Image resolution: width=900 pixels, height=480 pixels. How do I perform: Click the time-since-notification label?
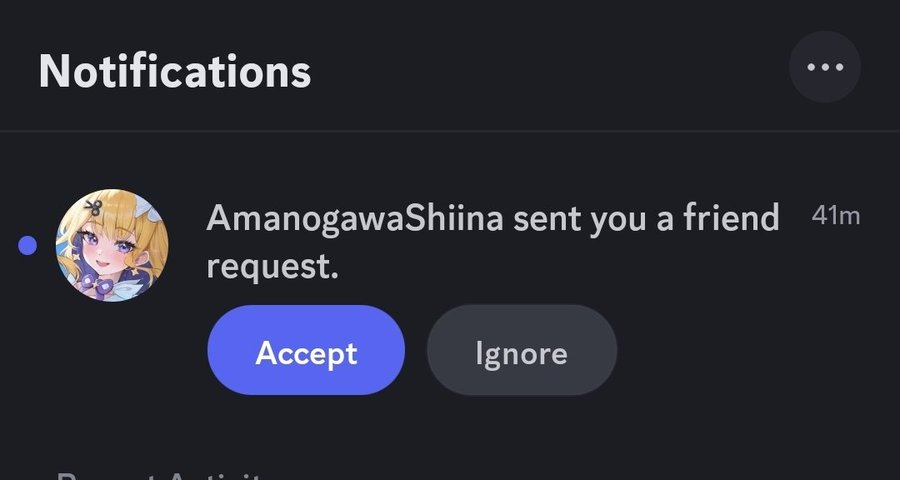click(836, 216)
